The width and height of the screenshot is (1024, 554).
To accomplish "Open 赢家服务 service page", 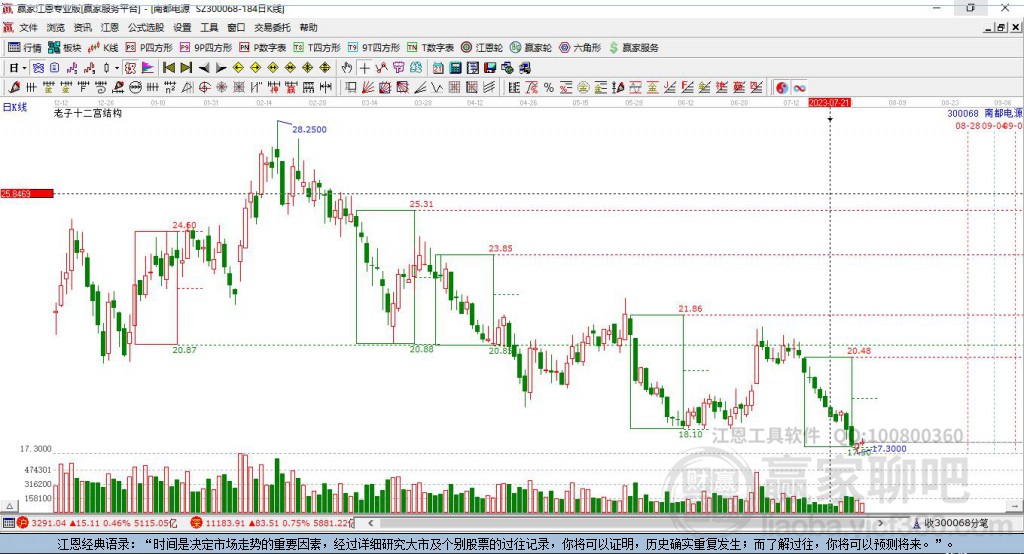I will [x=633, y=48].
